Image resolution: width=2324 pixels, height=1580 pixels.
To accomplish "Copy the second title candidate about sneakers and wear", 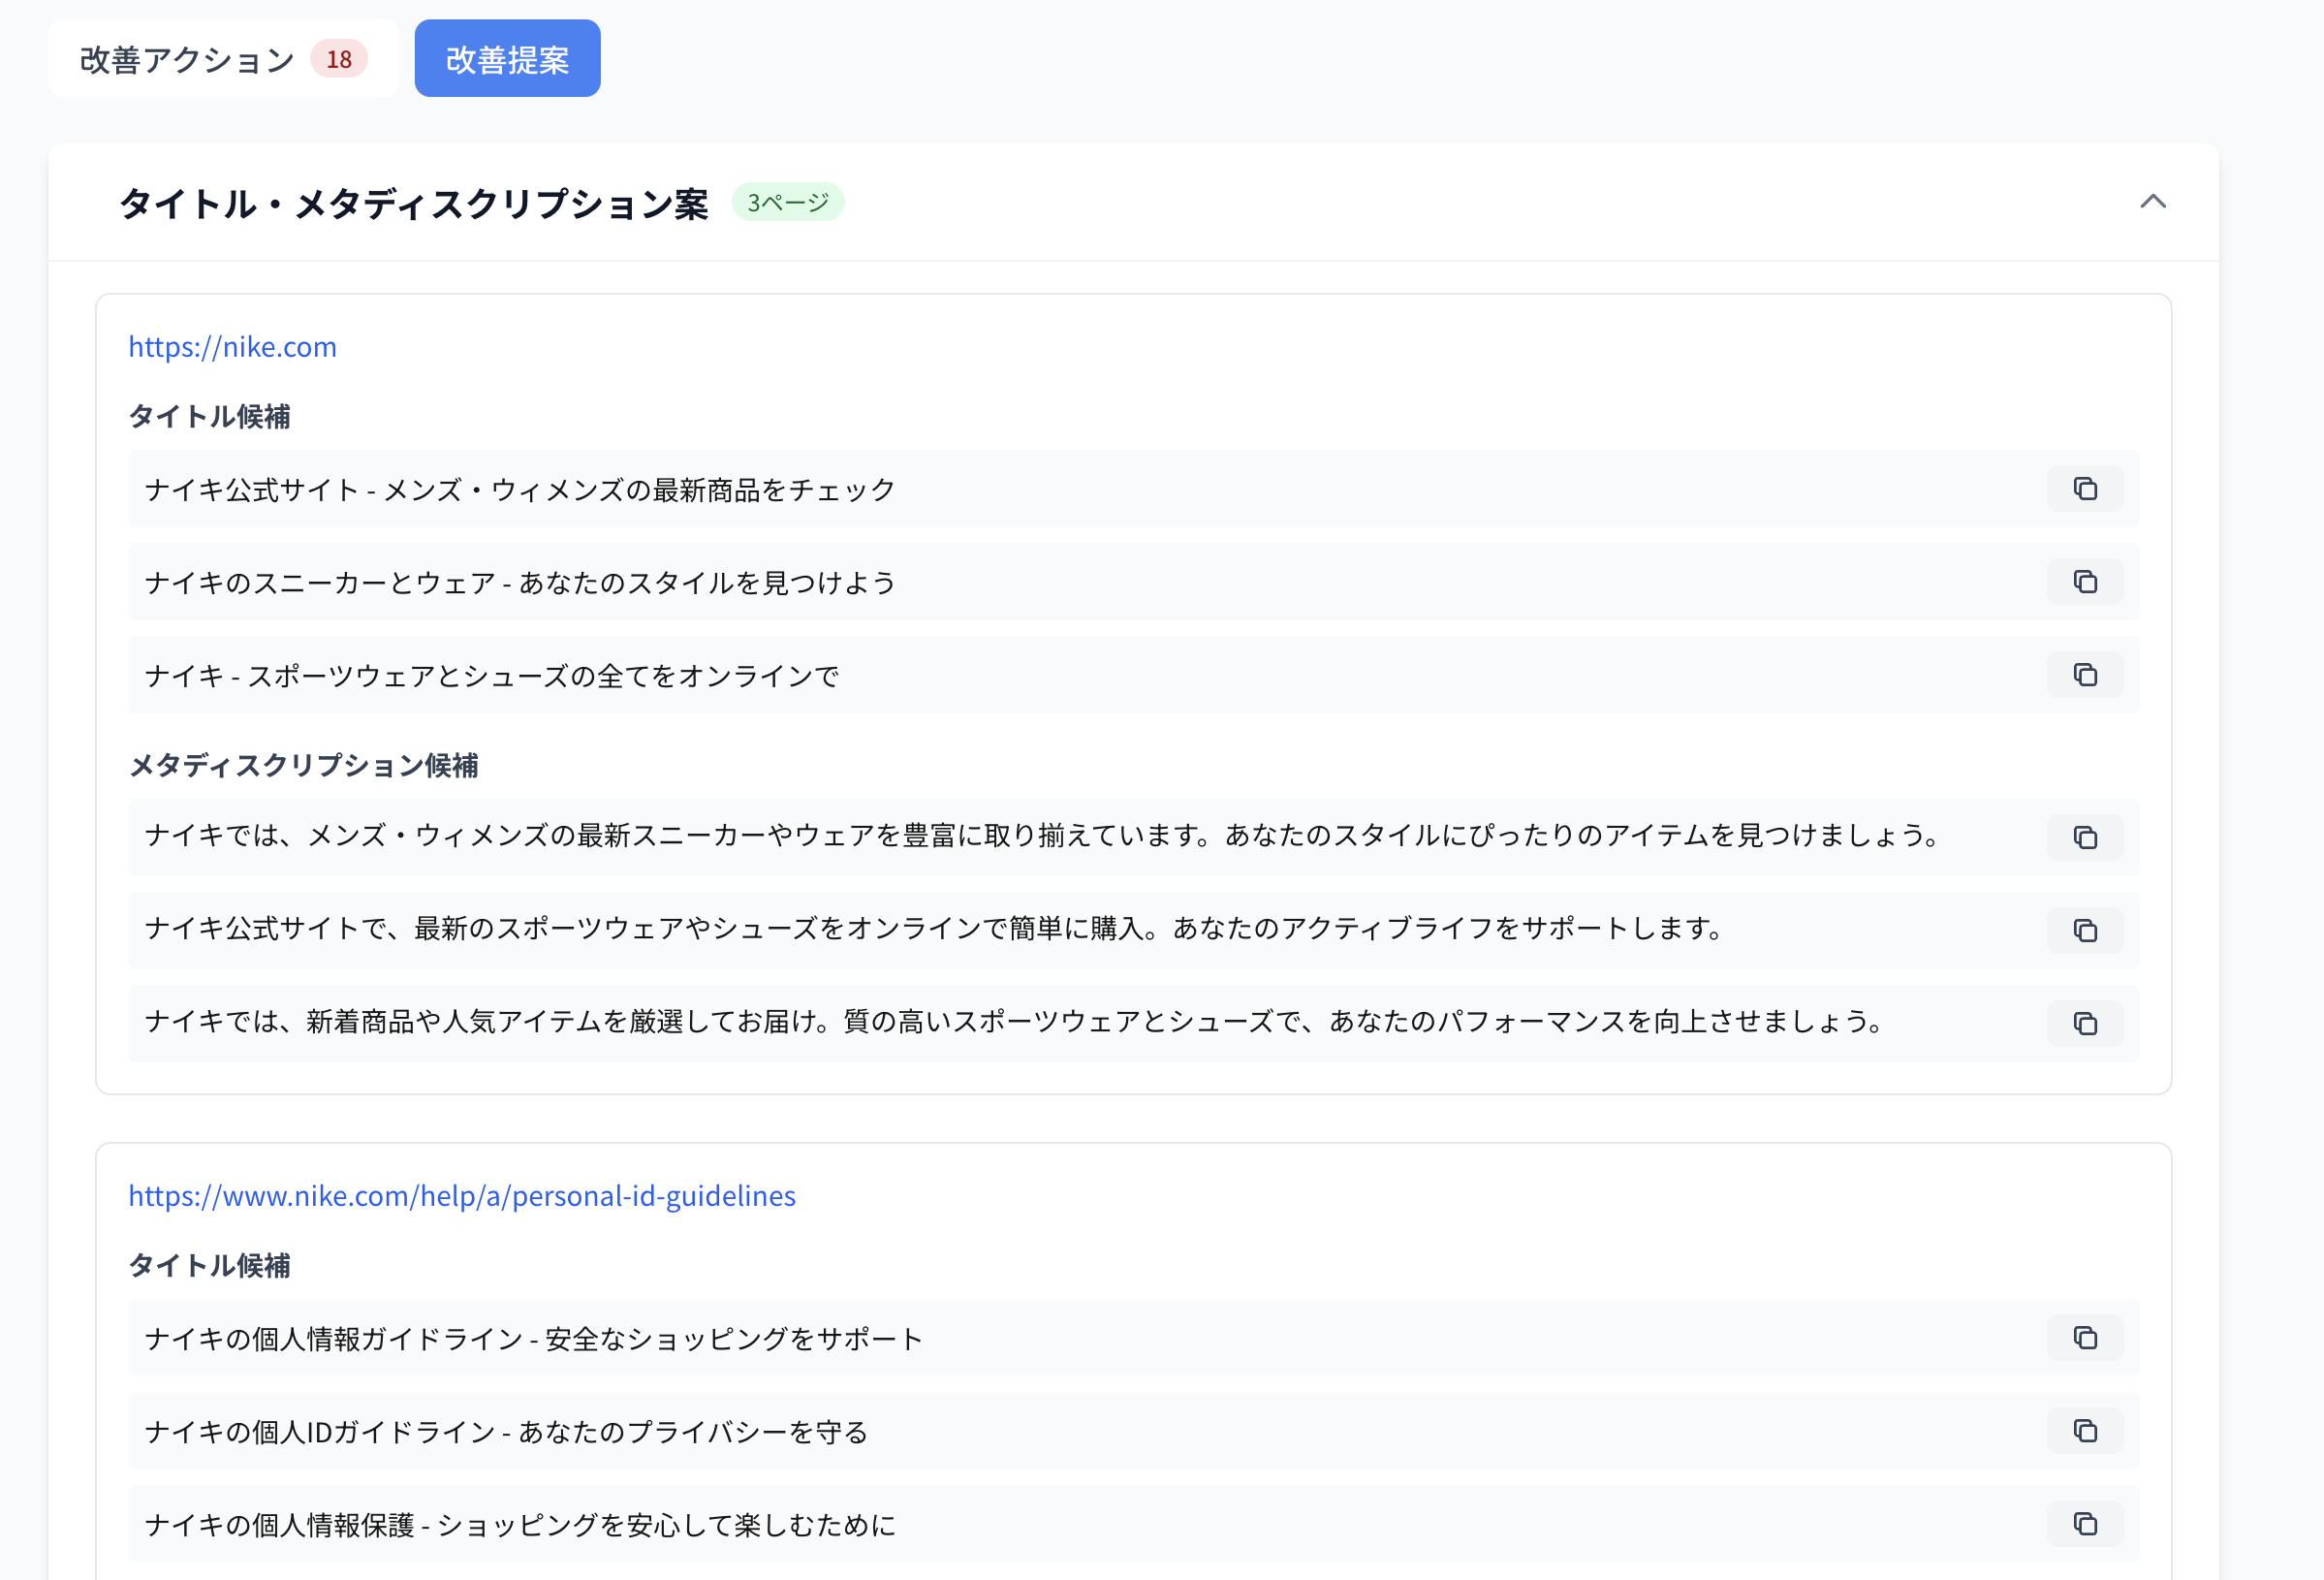I will [2085, 581].
